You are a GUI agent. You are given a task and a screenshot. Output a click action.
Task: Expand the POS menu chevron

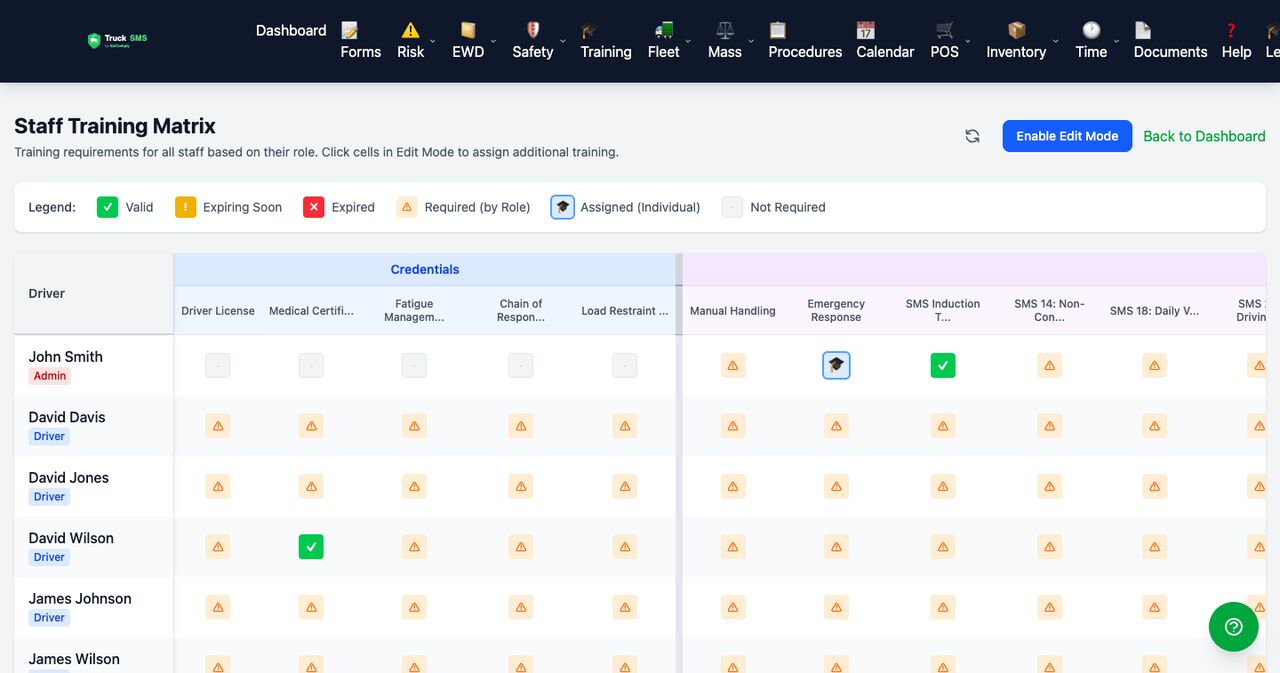pos(967,41)
